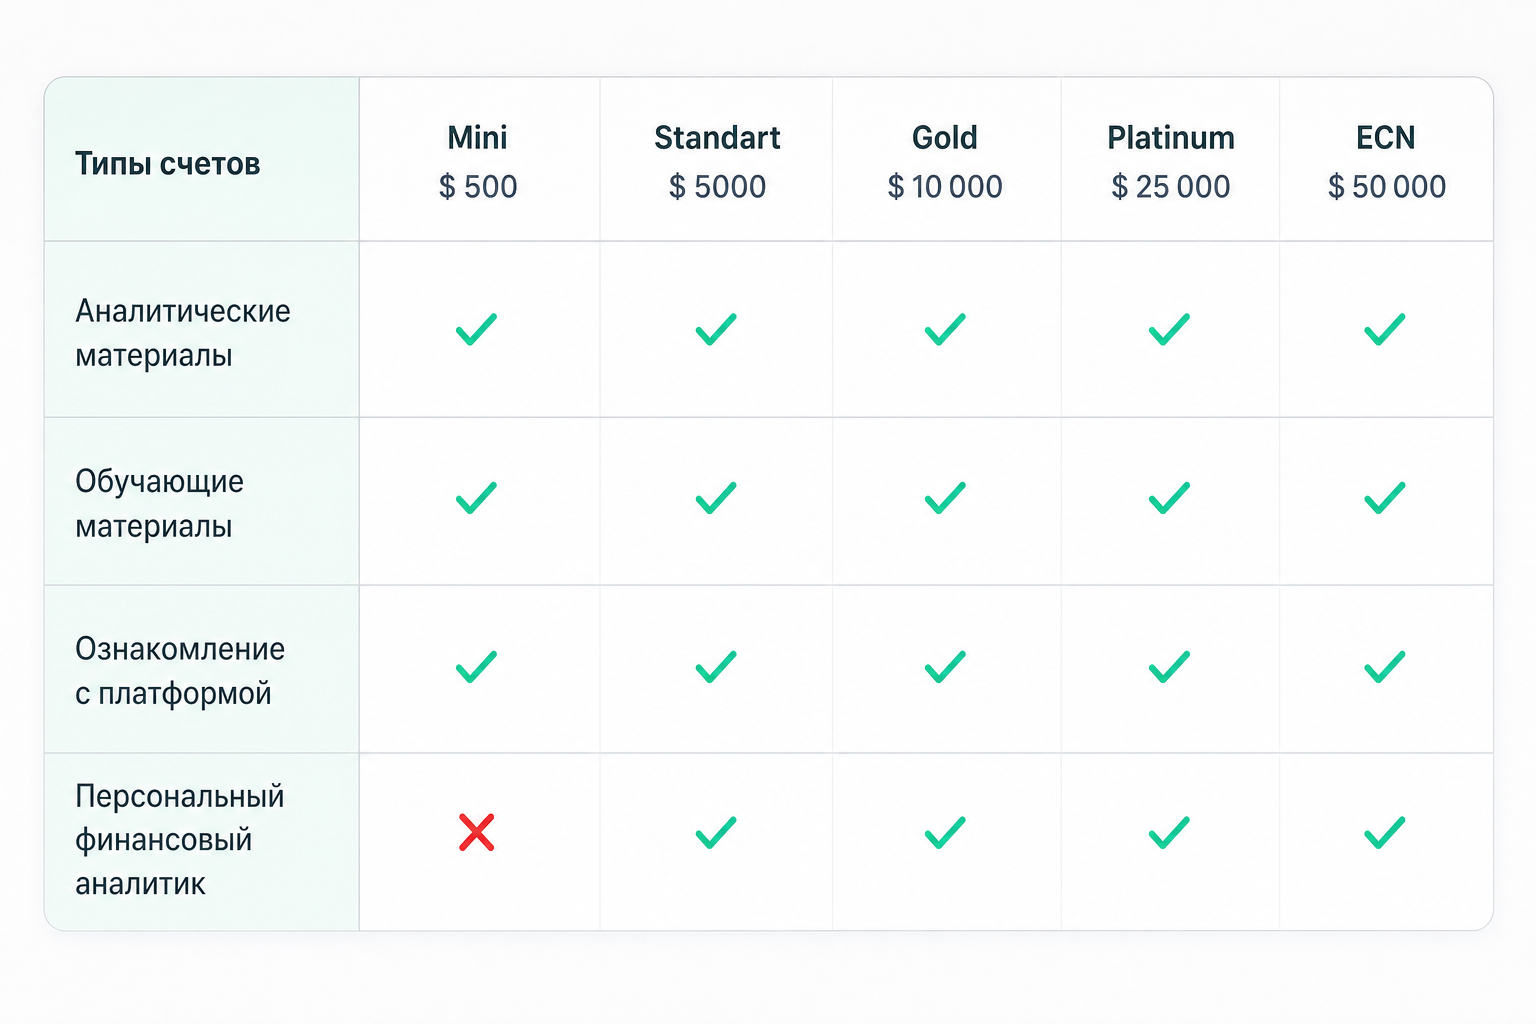Click ECN checkmark for Персональный финансовый аналитик

coord(1385,832)
